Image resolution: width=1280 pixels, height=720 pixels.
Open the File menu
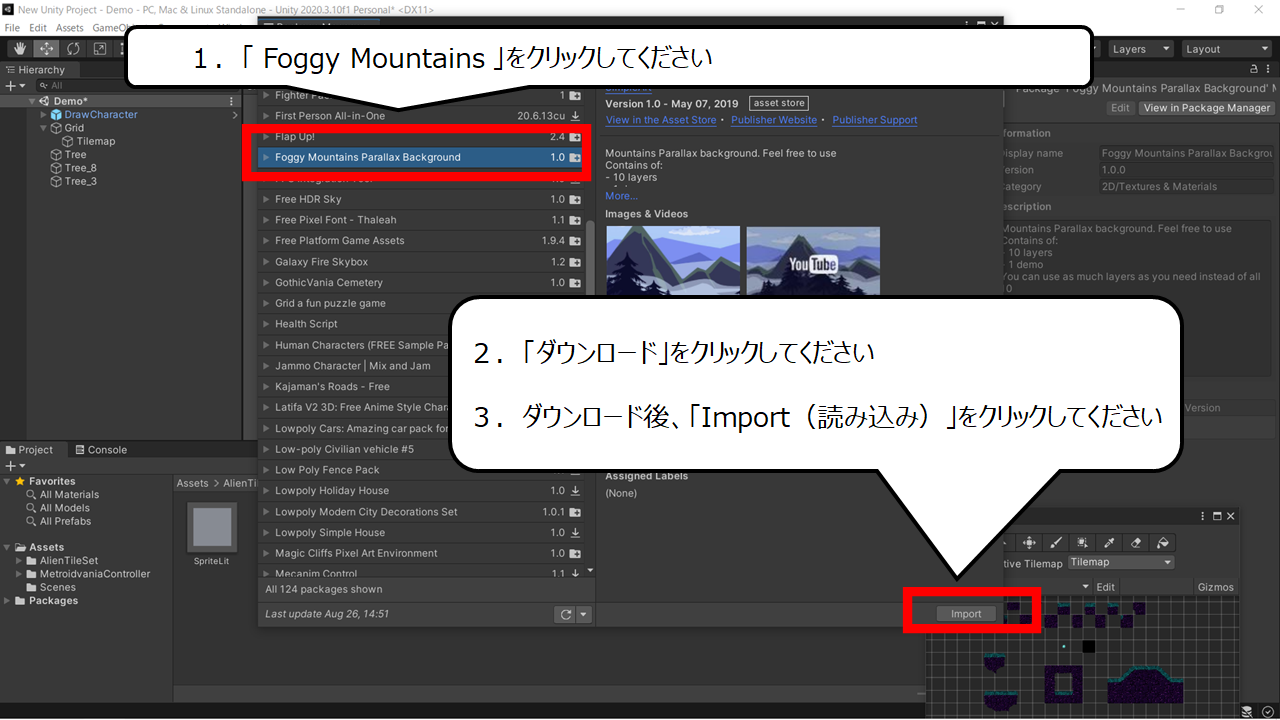click(12, 28)
